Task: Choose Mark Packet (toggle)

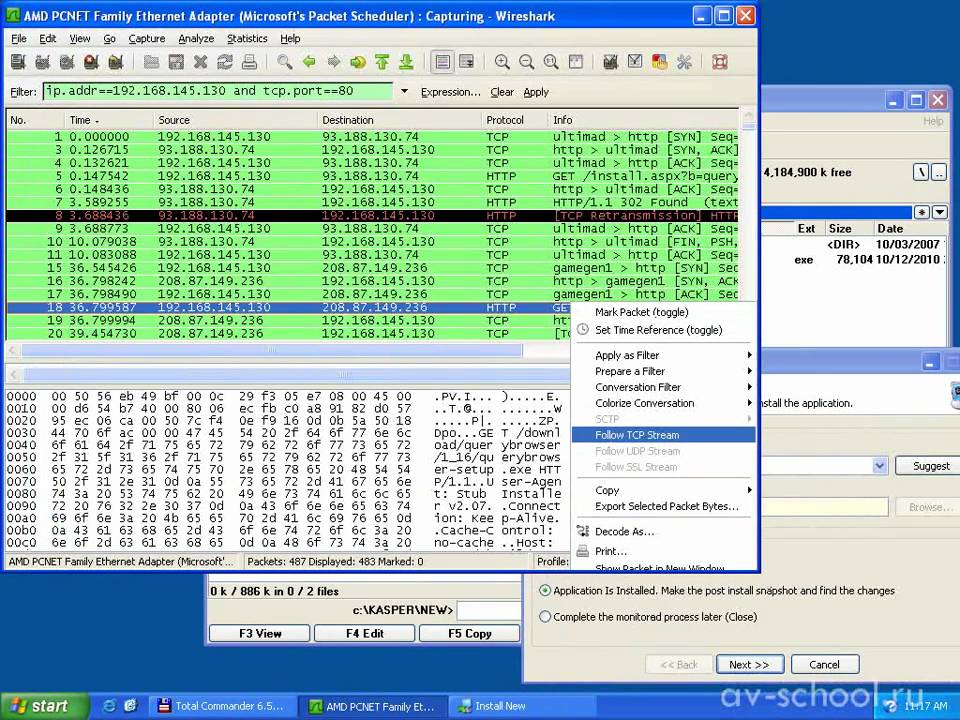Action: 663,312
